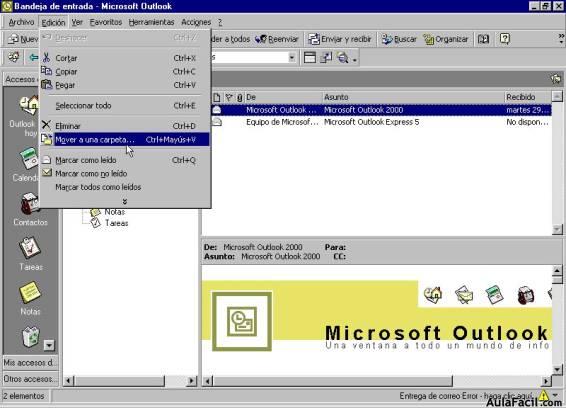Click the Reenviar toolbar button
The height and width of the screenshot is (408, 566).
[x=277, y=39]
